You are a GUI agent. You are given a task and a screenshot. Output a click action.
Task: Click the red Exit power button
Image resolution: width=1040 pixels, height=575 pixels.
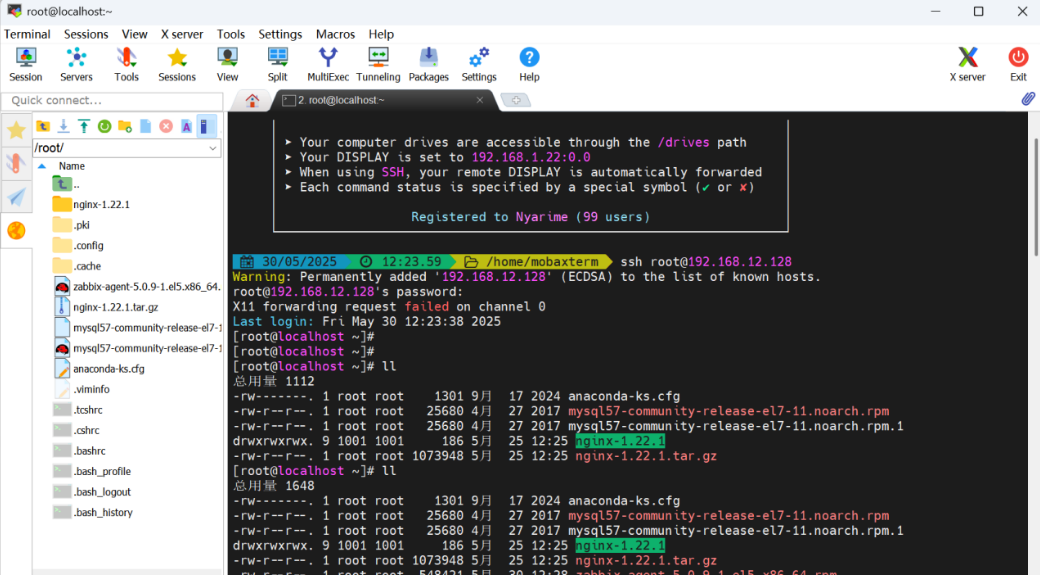[x=1018, y=65]
